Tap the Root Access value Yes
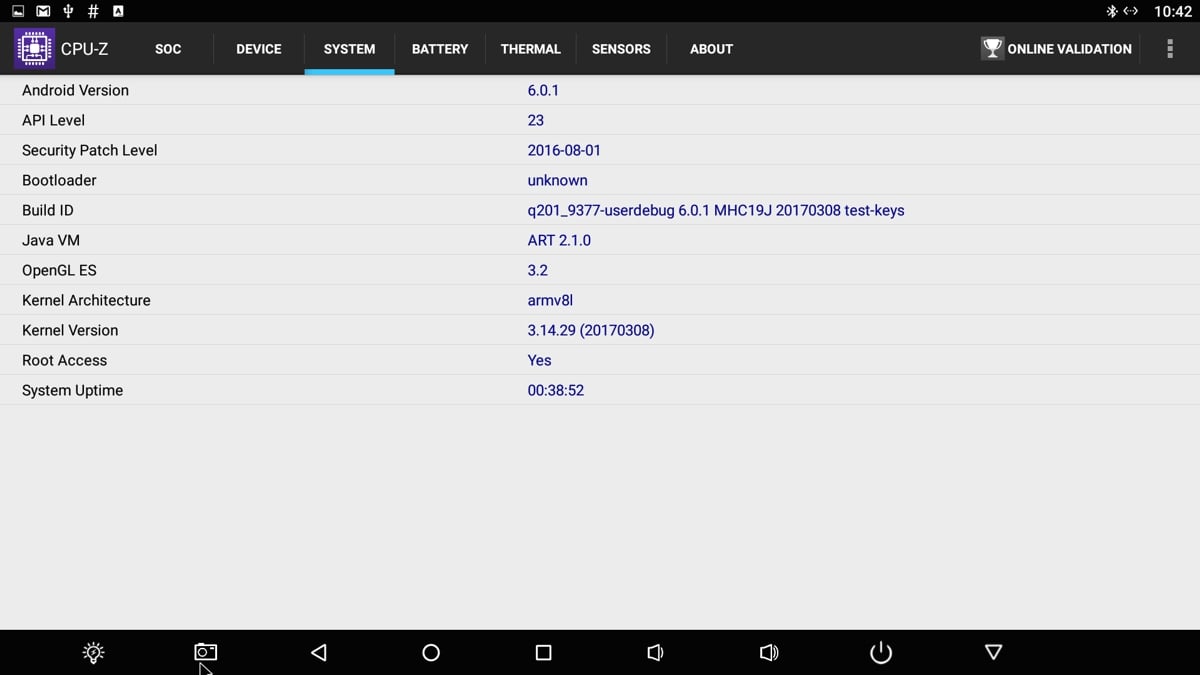Screen dimensions: 1200x675 tap(539, 360)
